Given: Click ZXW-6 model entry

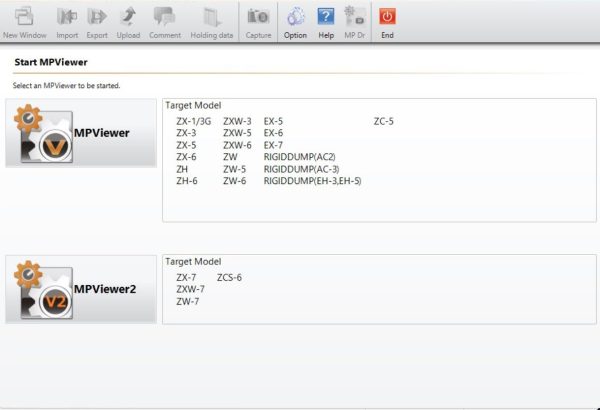Looking at the screenshot, I should (237, 145).
